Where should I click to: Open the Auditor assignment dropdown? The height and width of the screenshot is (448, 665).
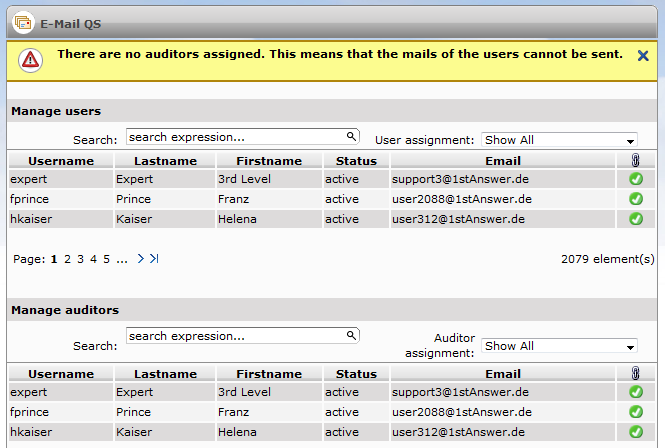pos(559,346)
